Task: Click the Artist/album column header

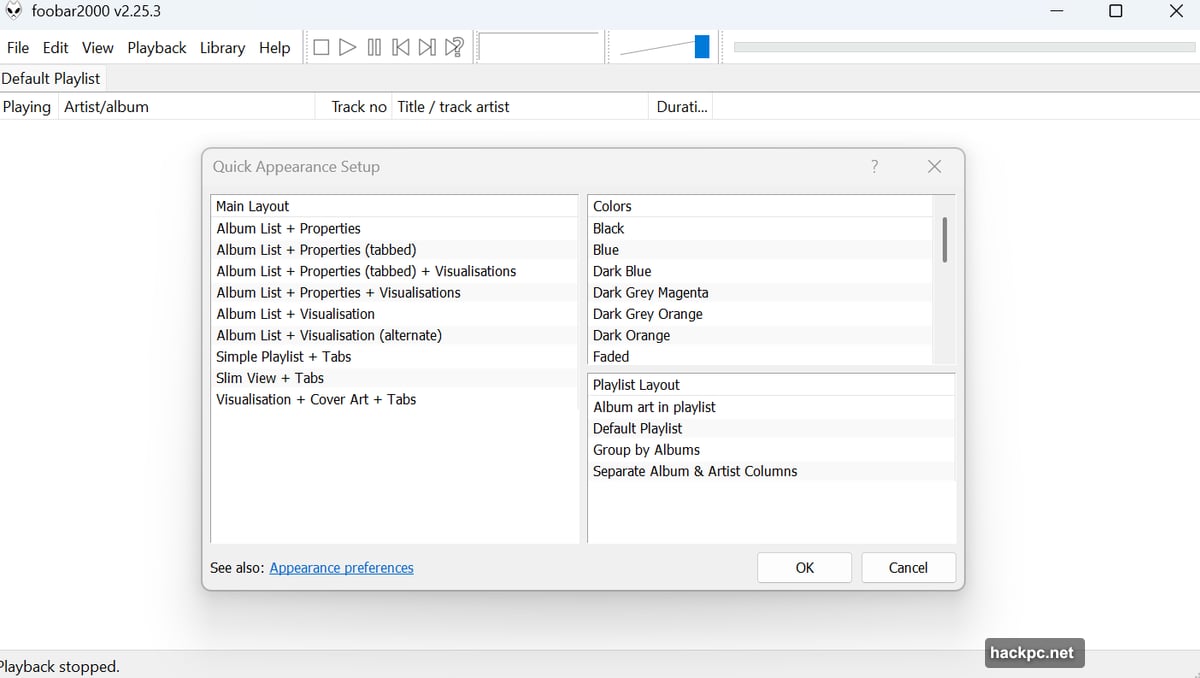Action: click(106, 106)
